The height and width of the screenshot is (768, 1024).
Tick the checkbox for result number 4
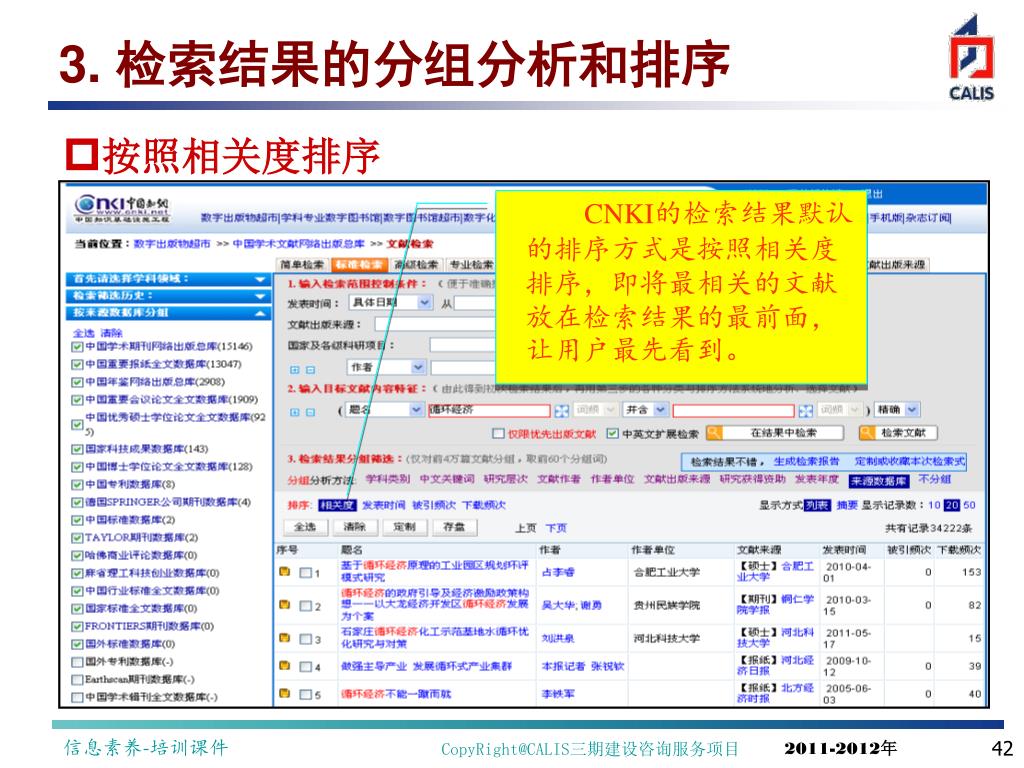coord(306,667)
